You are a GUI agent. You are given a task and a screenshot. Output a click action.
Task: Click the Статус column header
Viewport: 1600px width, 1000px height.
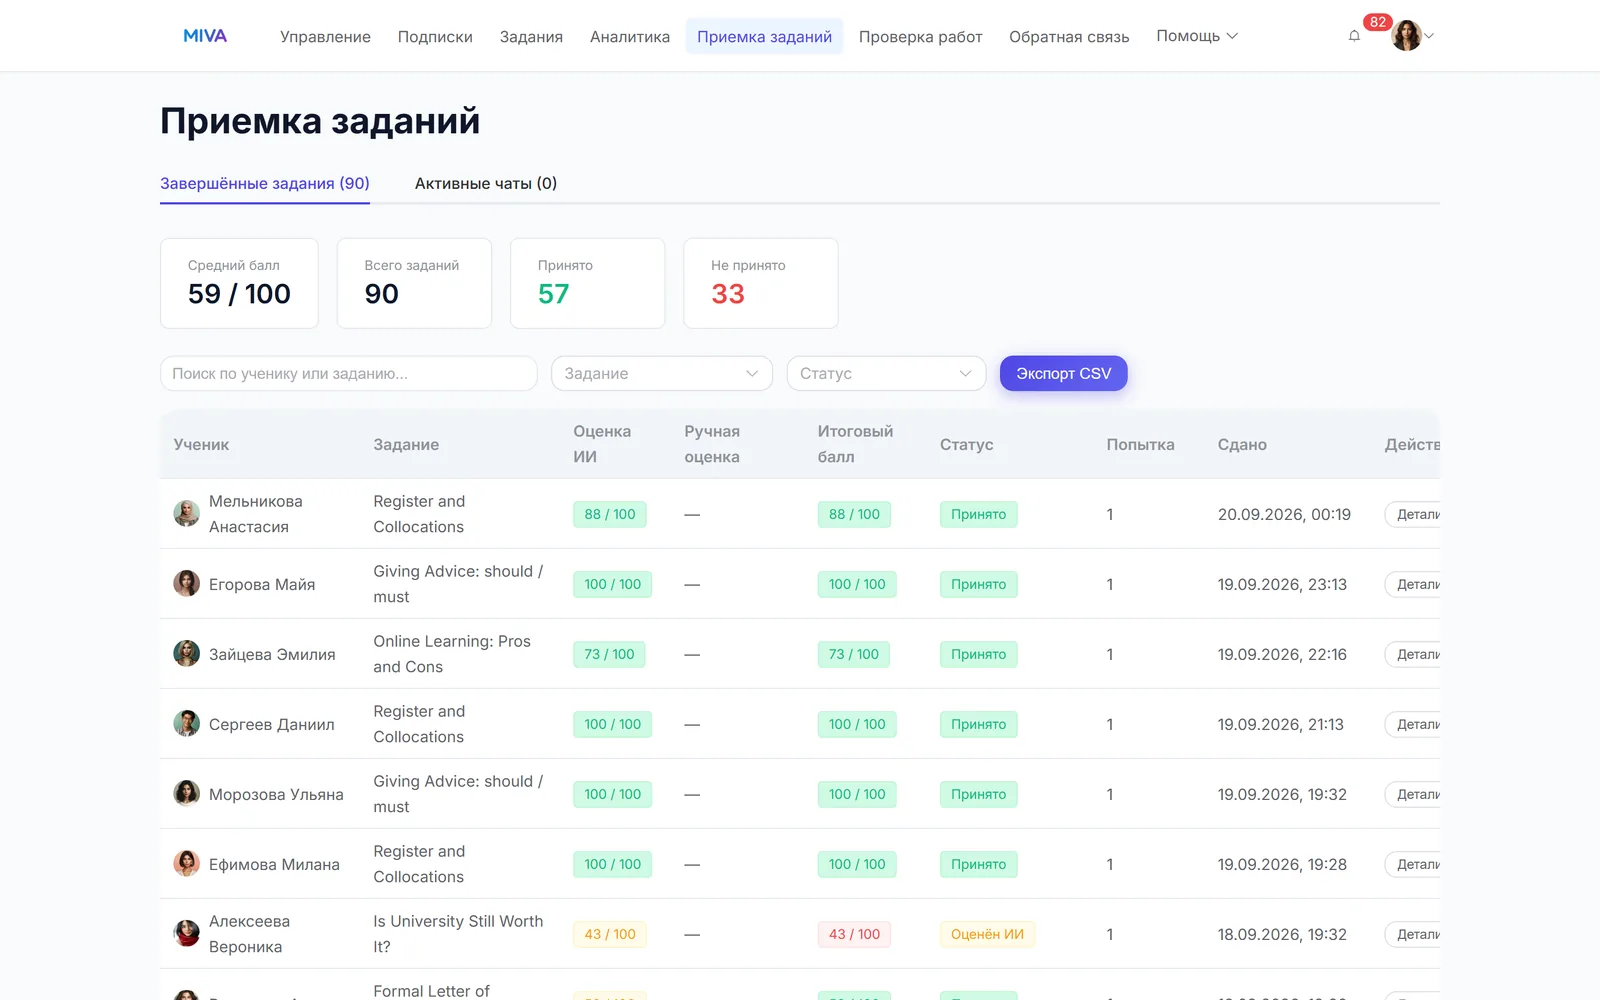(966, 445)
